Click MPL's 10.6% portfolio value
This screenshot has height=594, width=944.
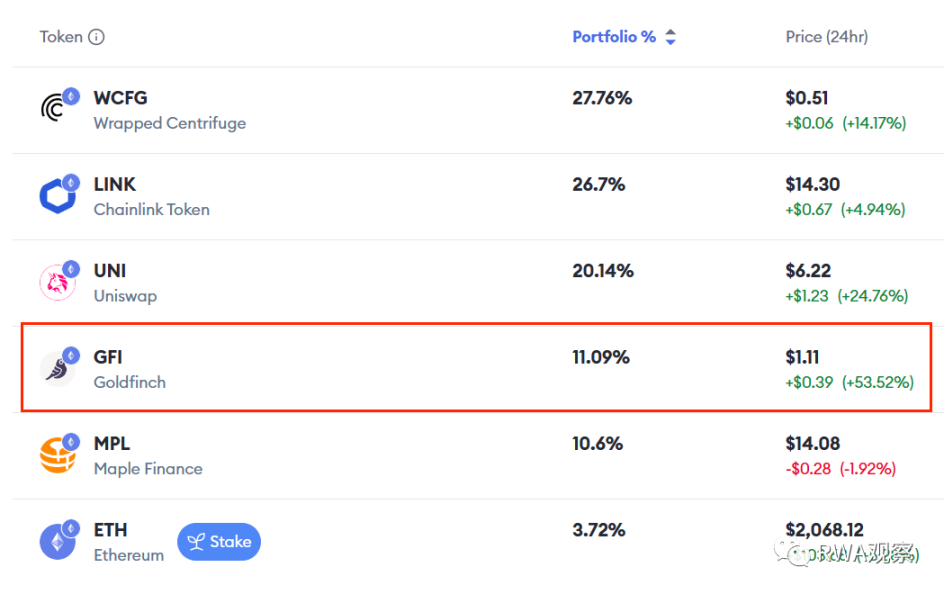point(598,443)
